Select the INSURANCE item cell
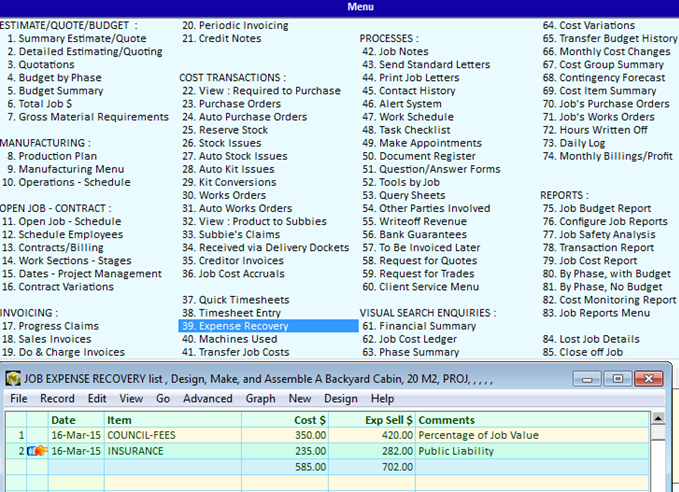 [173, 451]
